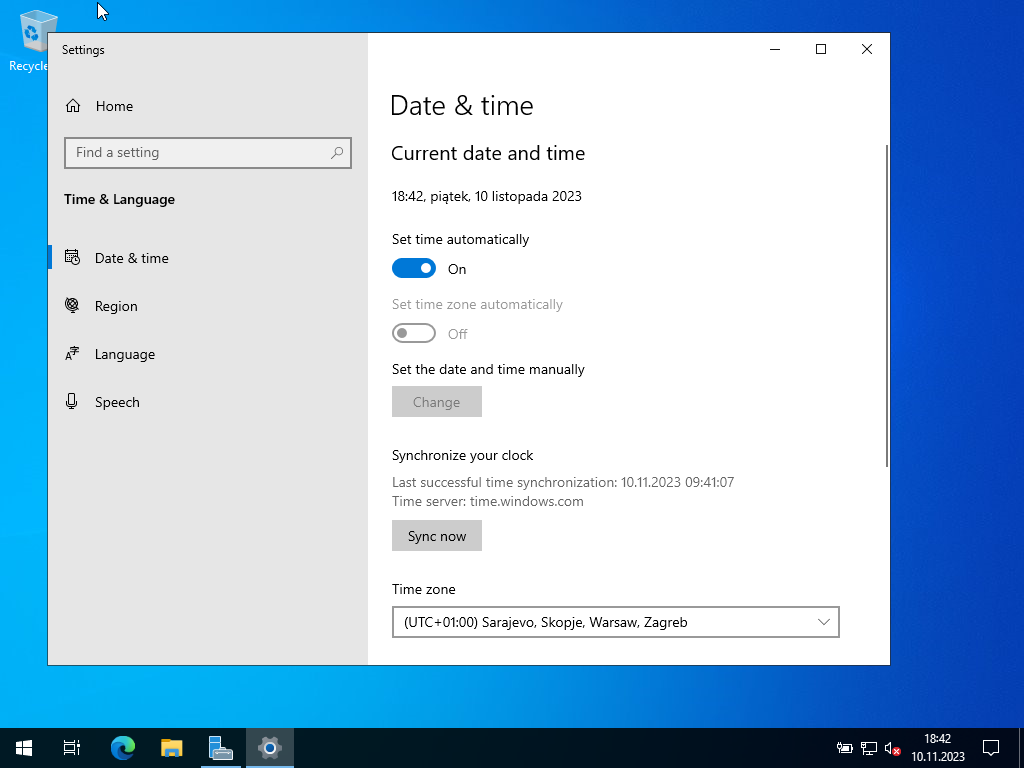Open the Time zone dropdown
1024x768 pixels.
pos(616,622)
